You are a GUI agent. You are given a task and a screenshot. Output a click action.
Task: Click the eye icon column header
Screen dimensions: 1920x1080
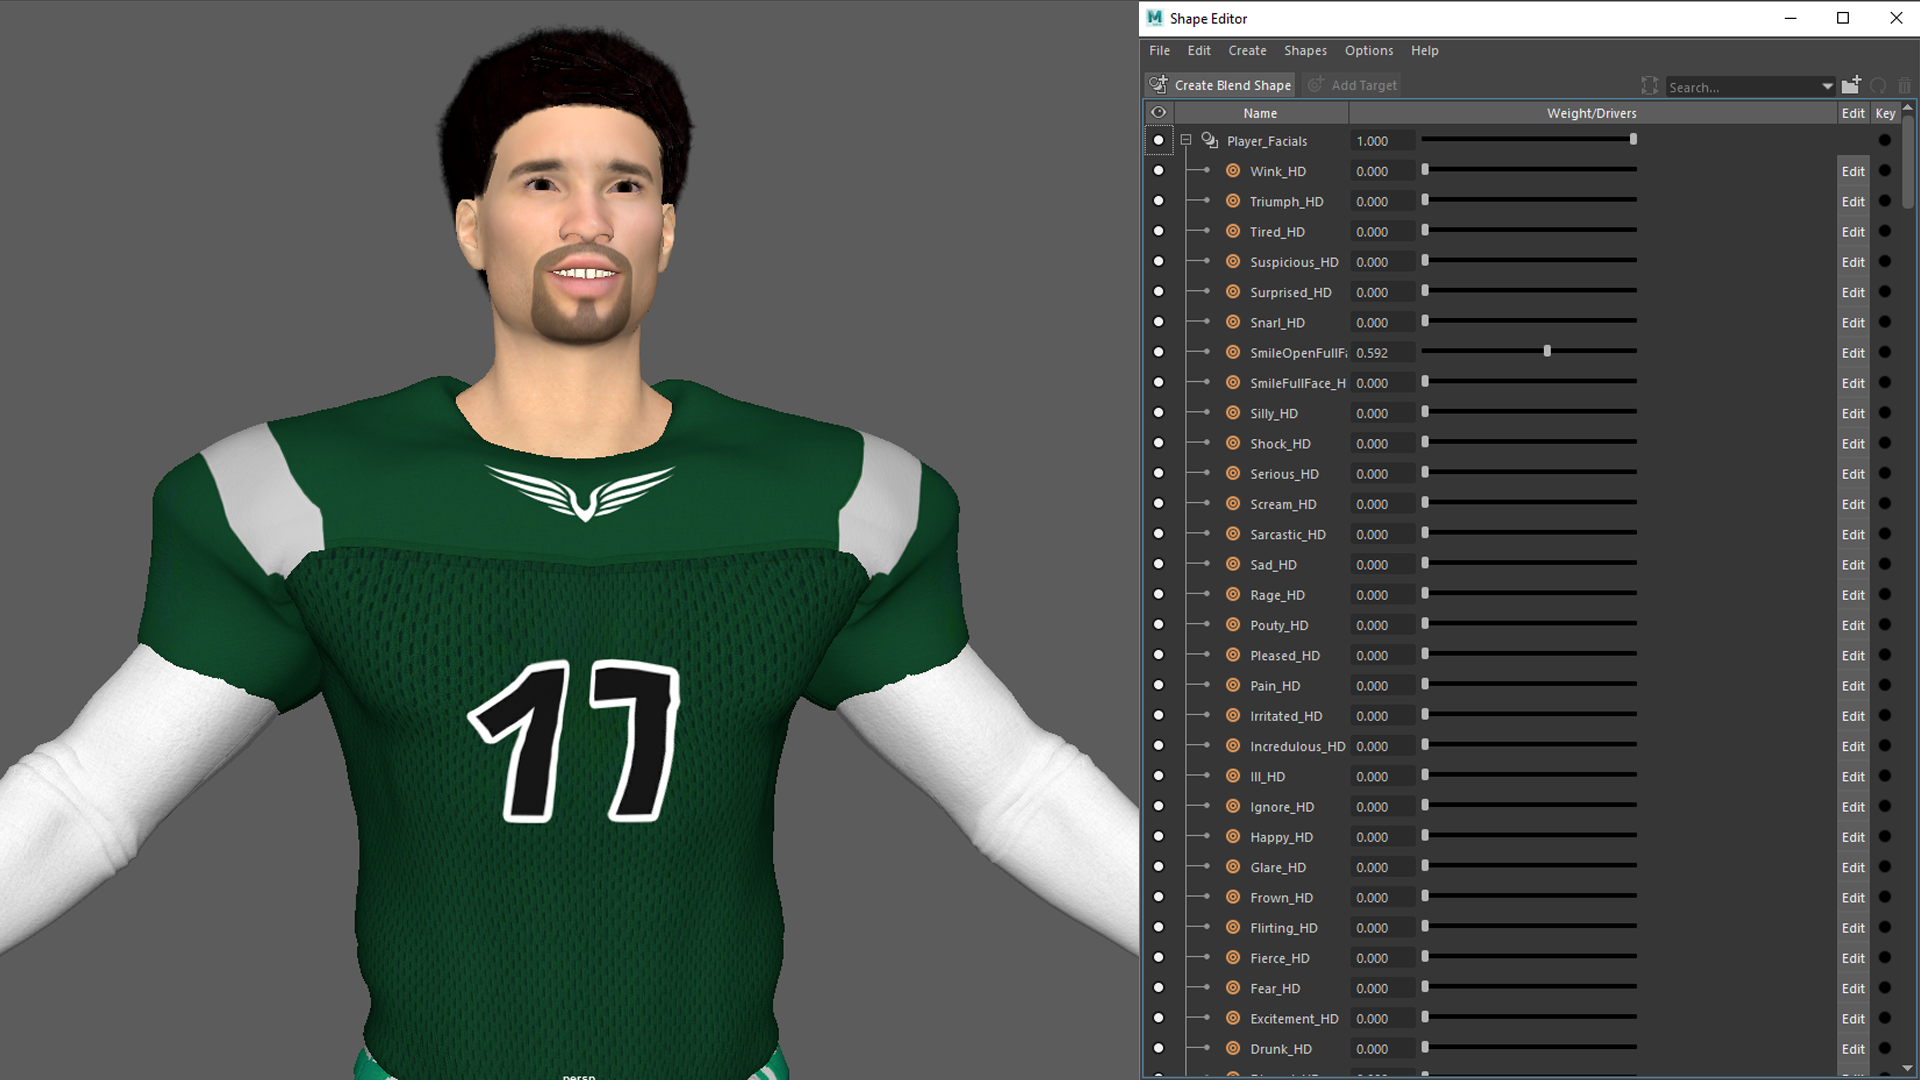coord(1158,113)
